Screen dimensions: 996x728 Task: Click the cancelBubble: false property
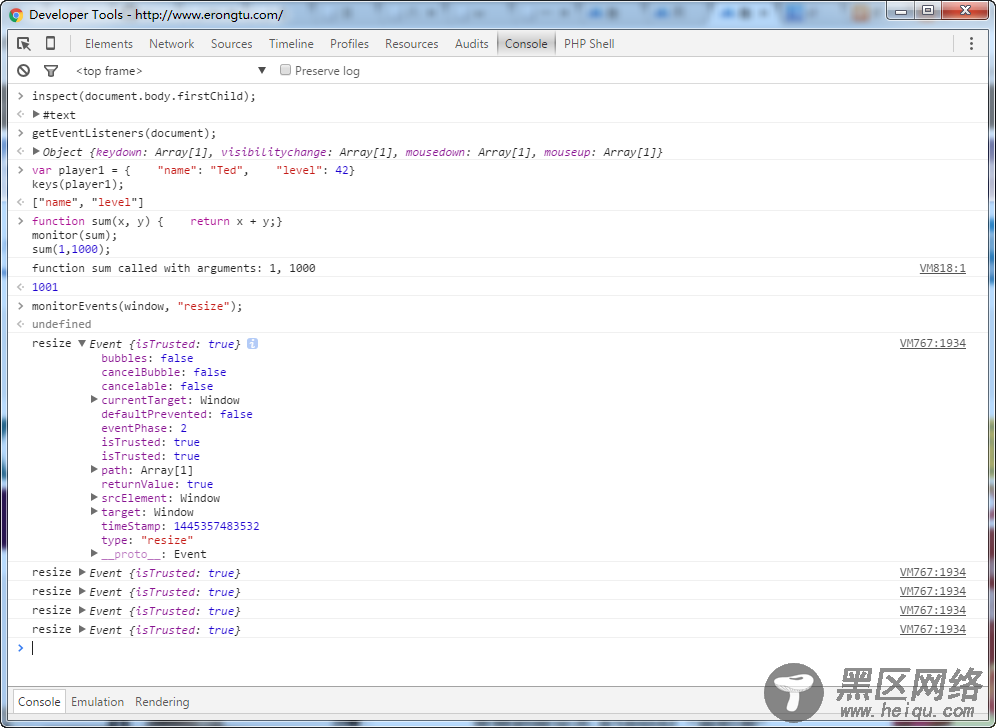pos(163,372)
